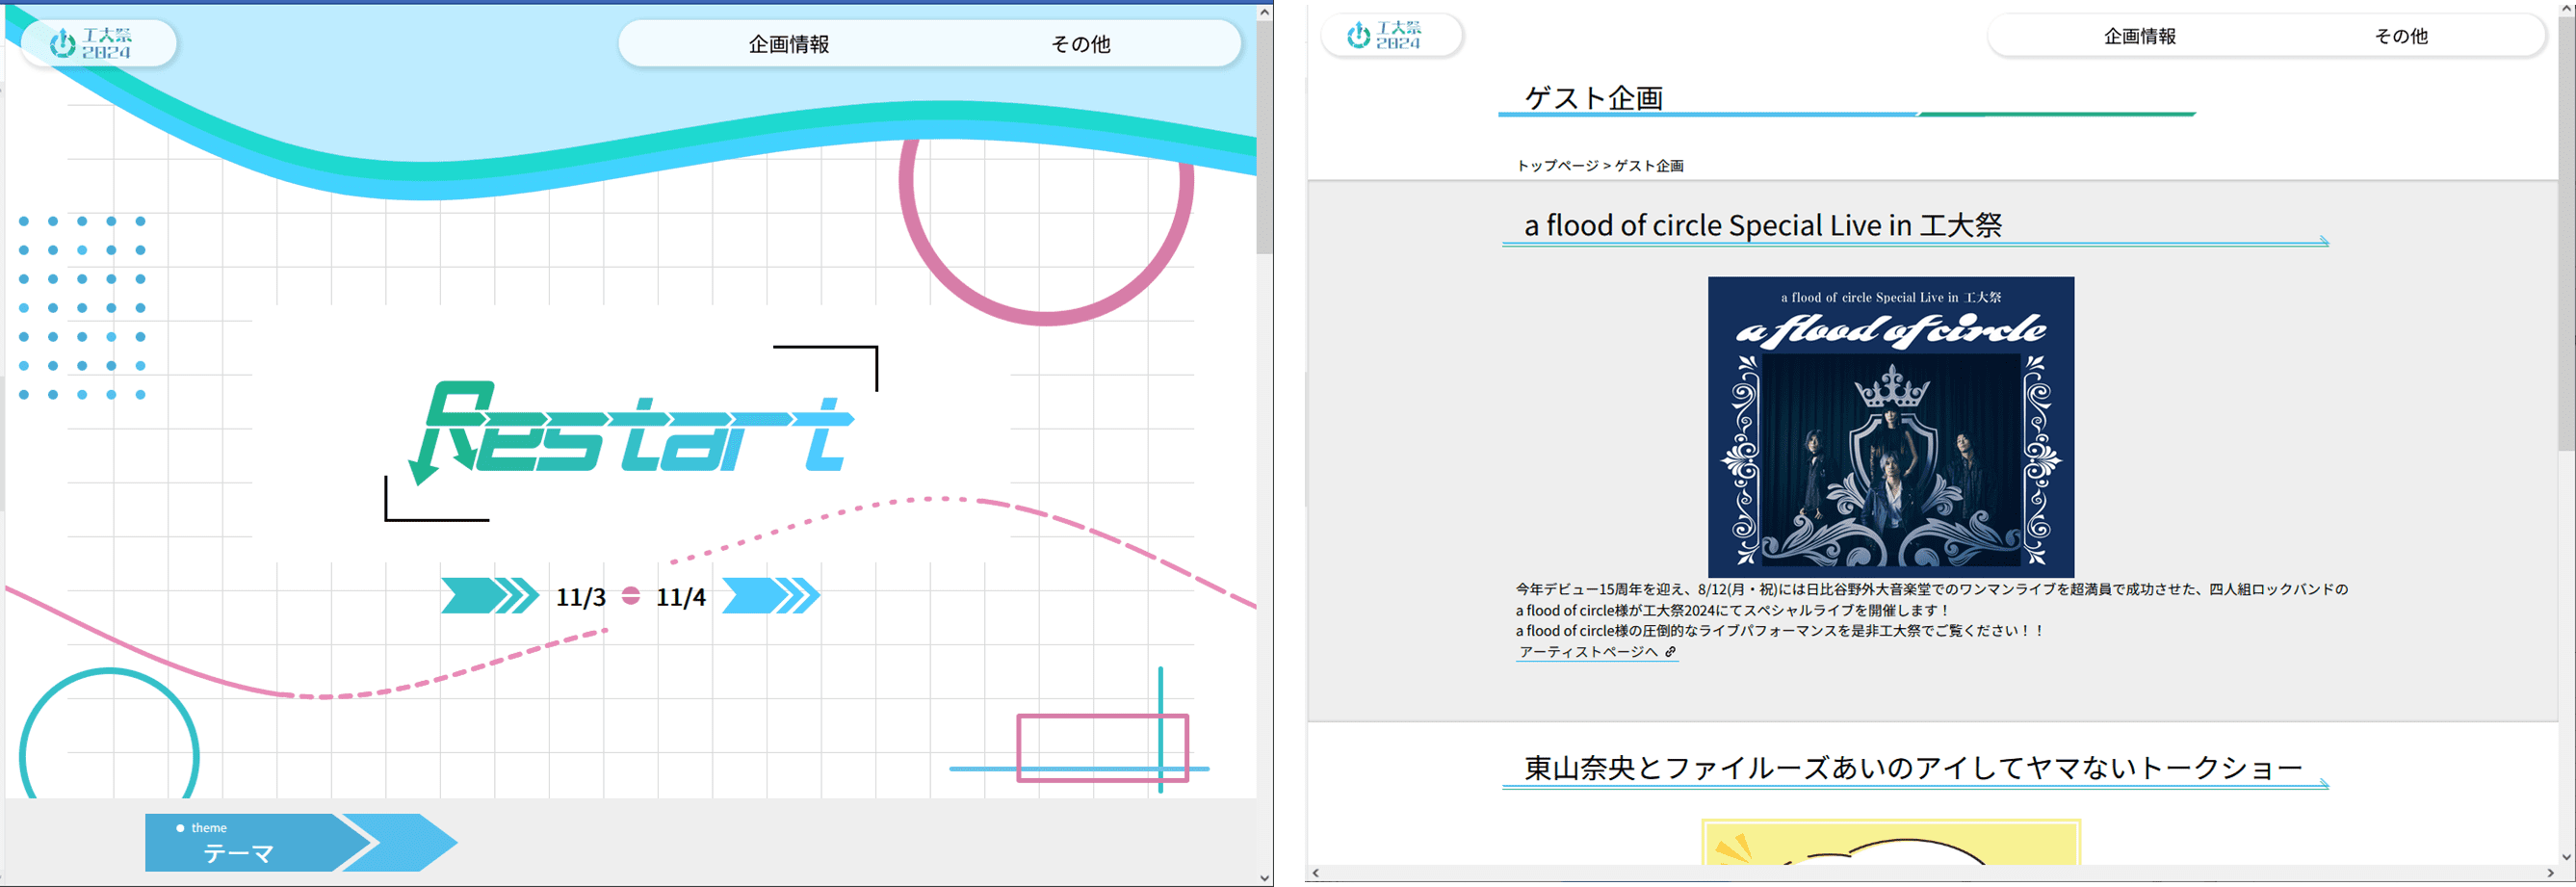Click the heading a flood of circle Special Live in 工大祭
The image size is (2576, 887).
[1762, 225]
